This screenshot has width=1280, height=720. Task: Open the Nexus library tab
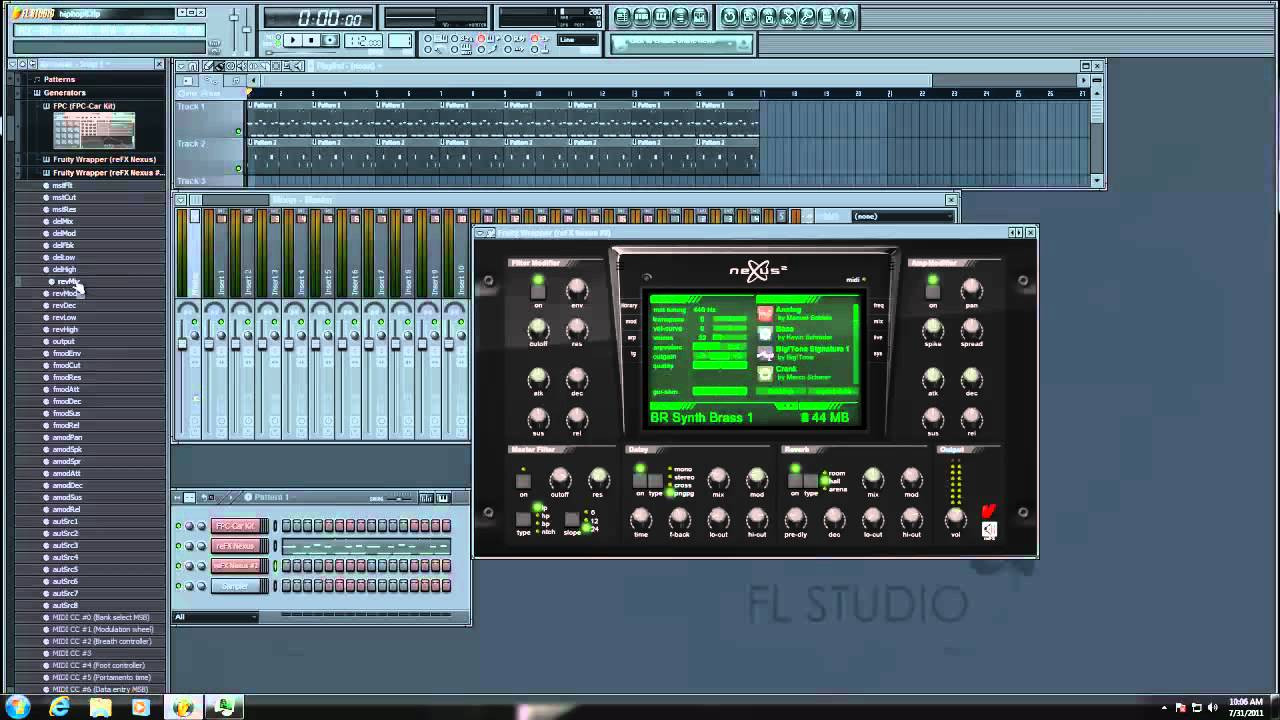tap(630, 305)
